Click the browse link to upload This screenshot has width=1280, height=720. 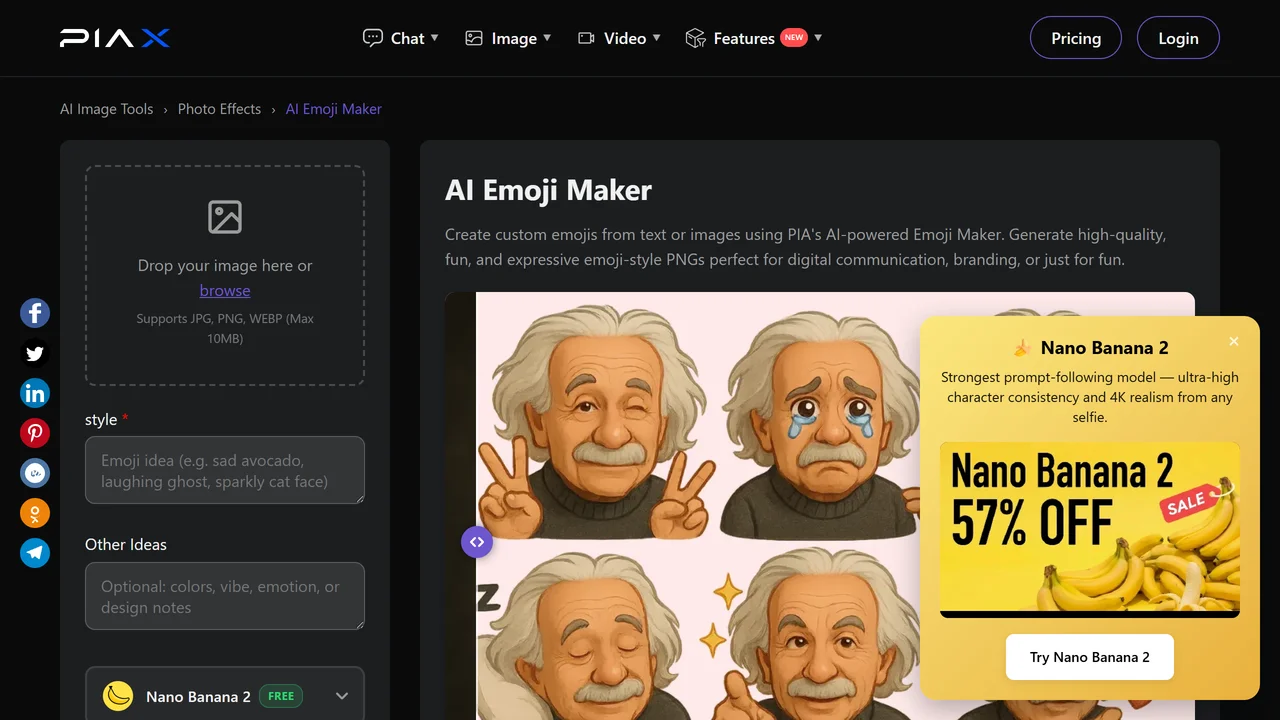pos(225,290)
